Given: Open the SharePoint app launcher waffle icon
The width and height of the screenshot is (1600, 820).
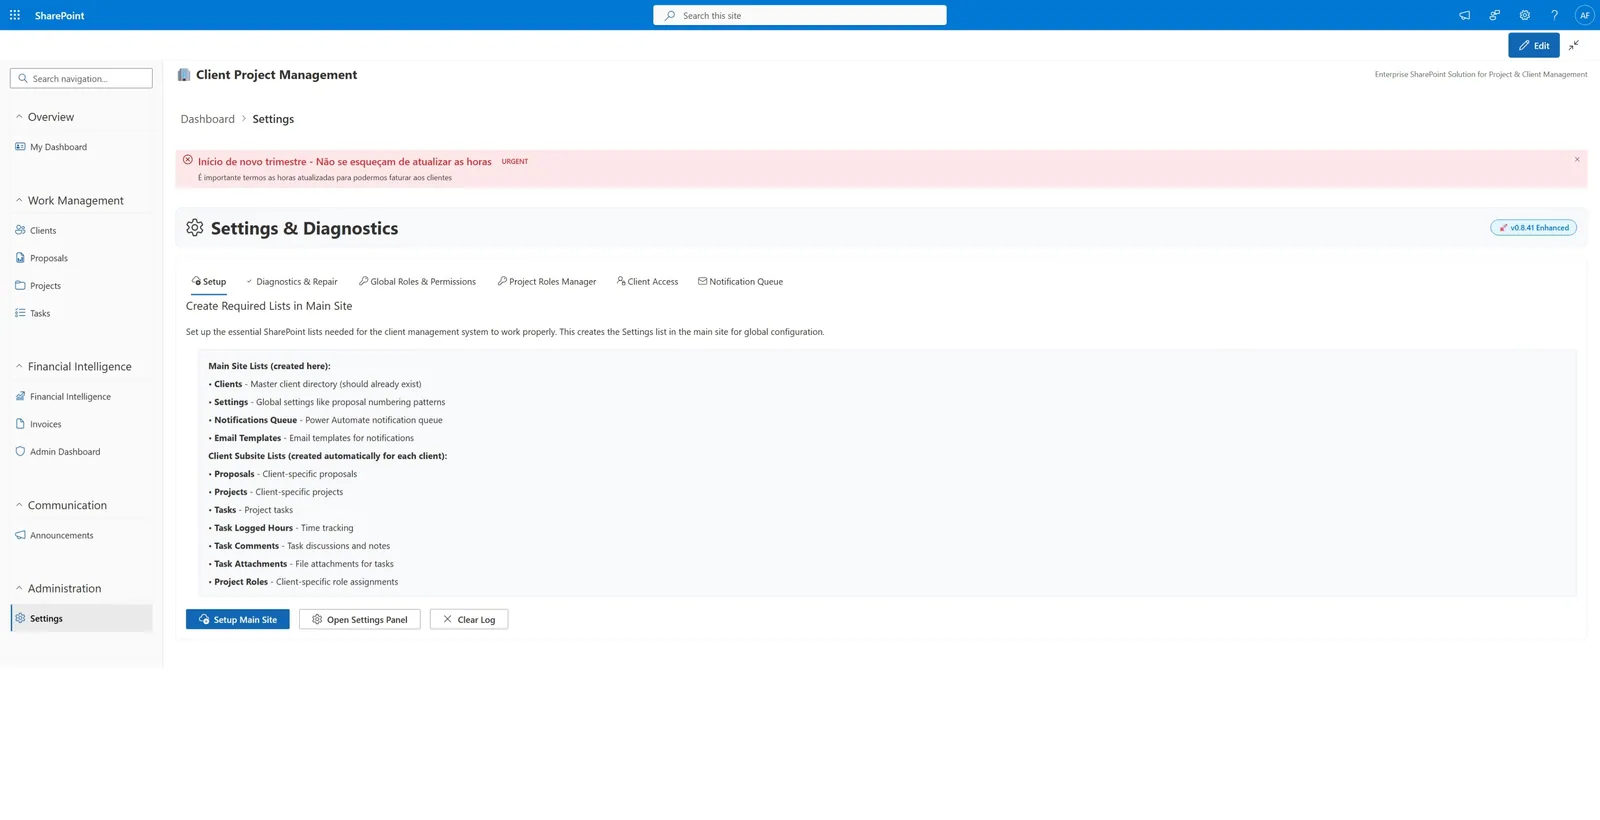Looking at the screenshot, I should [15, 15].
